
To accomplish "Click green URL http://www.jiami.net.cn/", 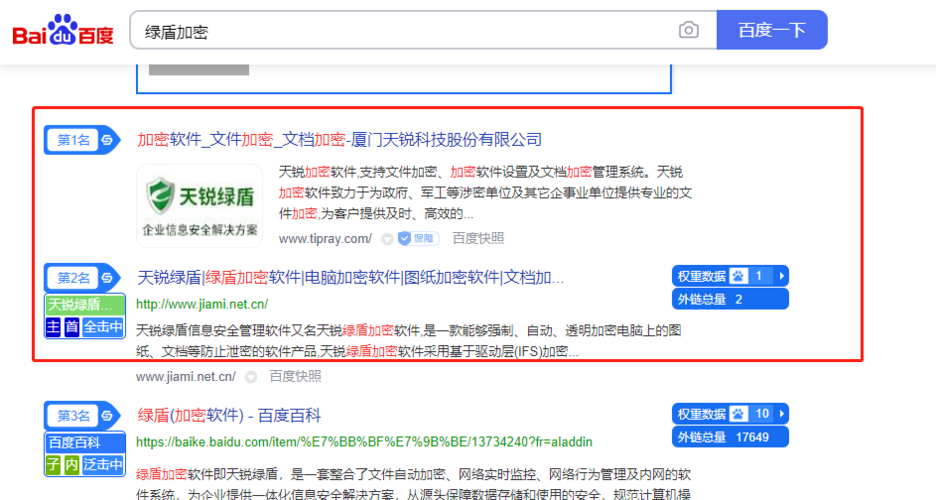I will coord(202,304).
